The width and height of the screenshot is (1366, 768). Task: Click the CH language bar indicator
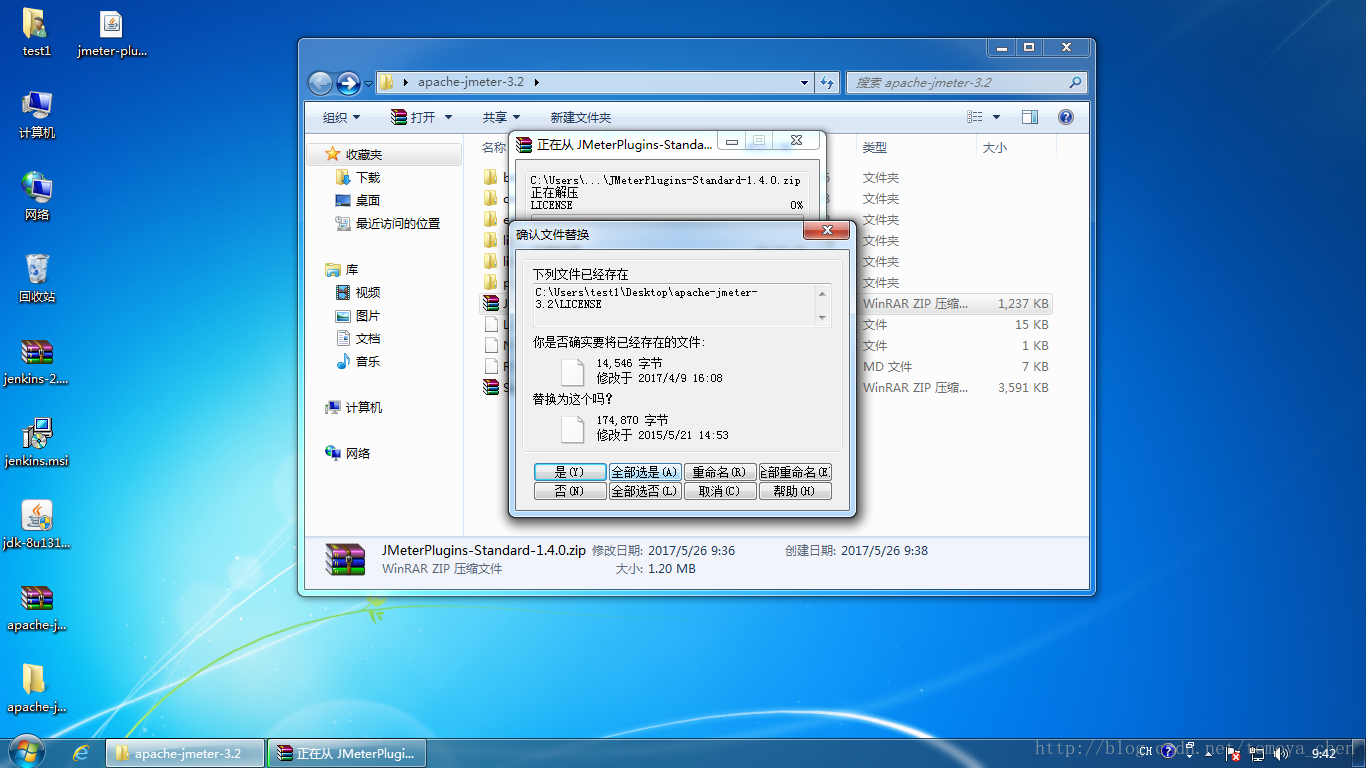pyautogui.click(x=1145, y=753)
